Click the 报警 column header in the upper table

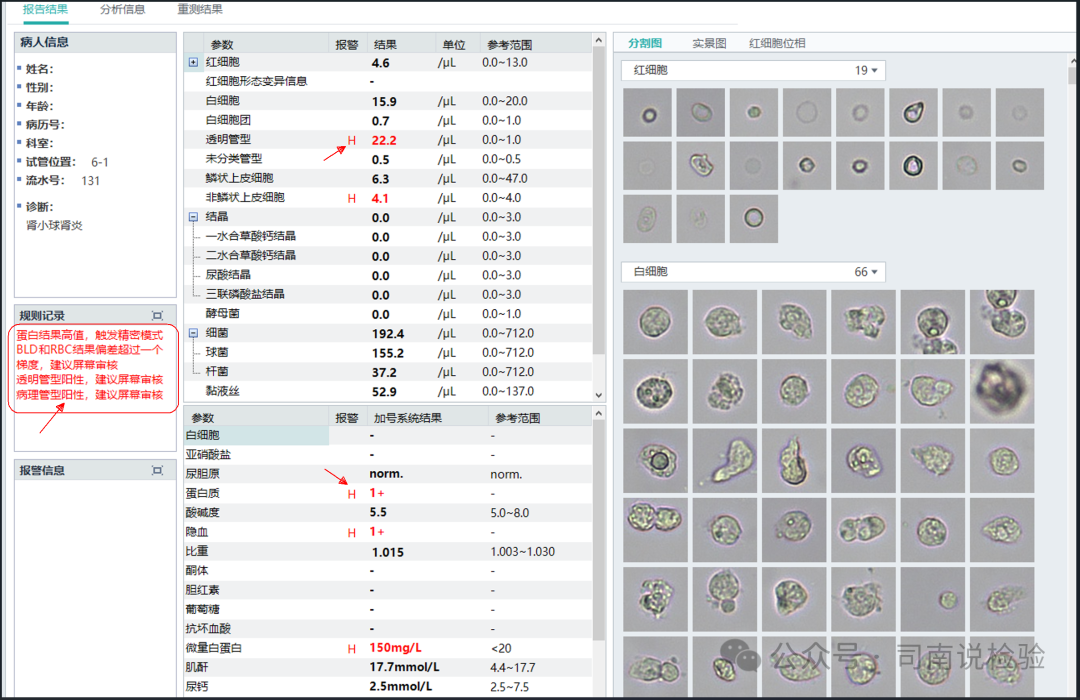pyautogui.click(x=346, y=45)
